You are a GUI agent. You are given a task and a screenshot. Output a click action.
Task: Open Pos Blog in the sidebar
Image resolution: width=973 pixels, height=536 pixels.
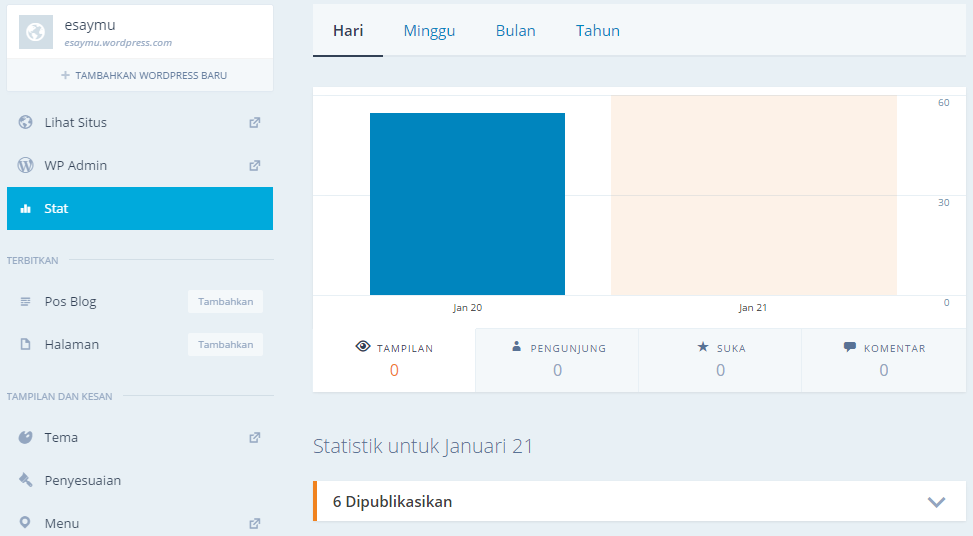71,302
